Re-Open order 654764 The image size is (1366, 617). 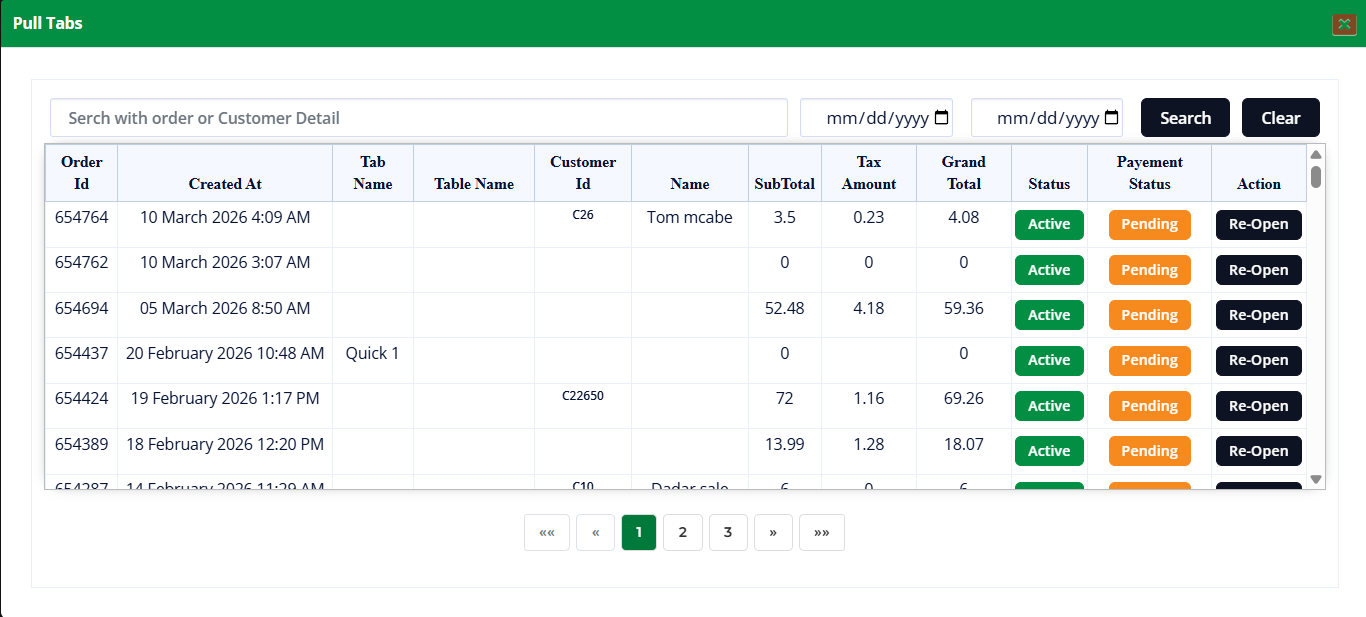1258,225
